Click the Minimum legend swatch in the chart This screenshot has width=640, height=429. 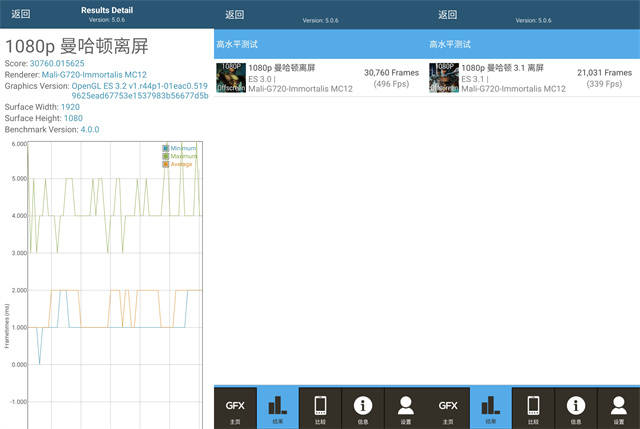[166, 148]
